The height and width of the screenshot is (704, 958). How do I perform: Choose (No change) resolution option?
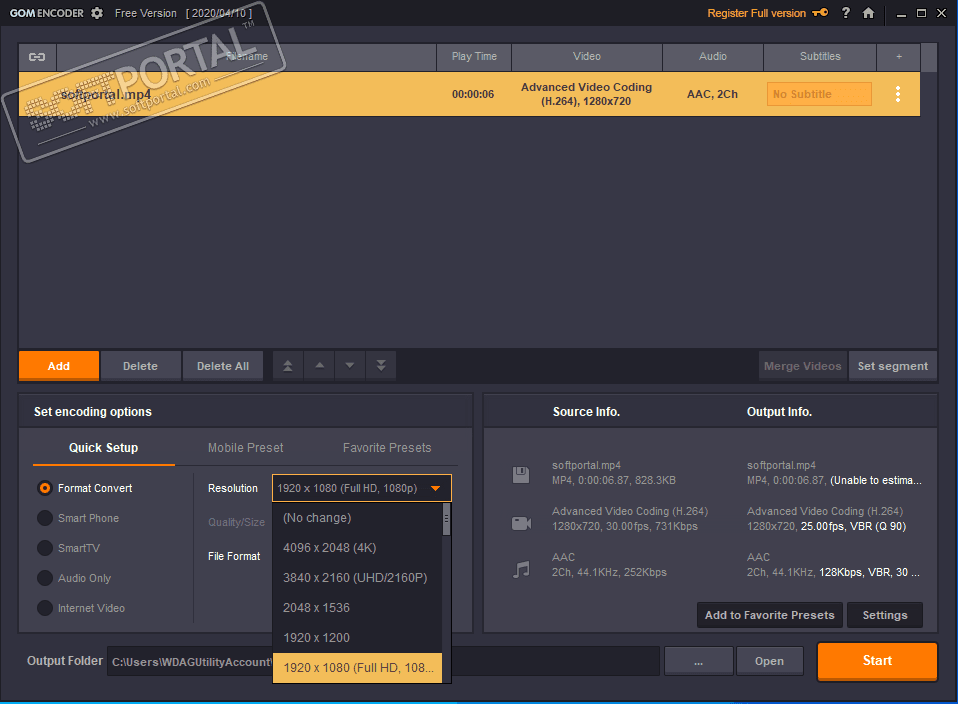point(357,518)
